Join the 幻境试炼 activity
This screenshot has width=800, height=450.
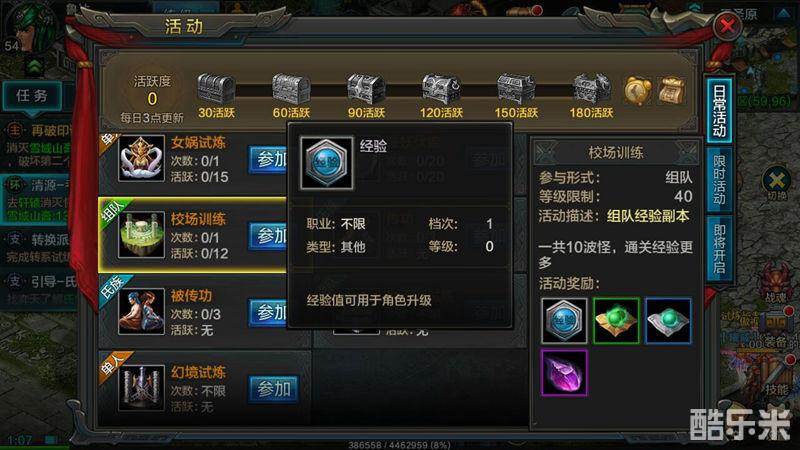[274, 389]
